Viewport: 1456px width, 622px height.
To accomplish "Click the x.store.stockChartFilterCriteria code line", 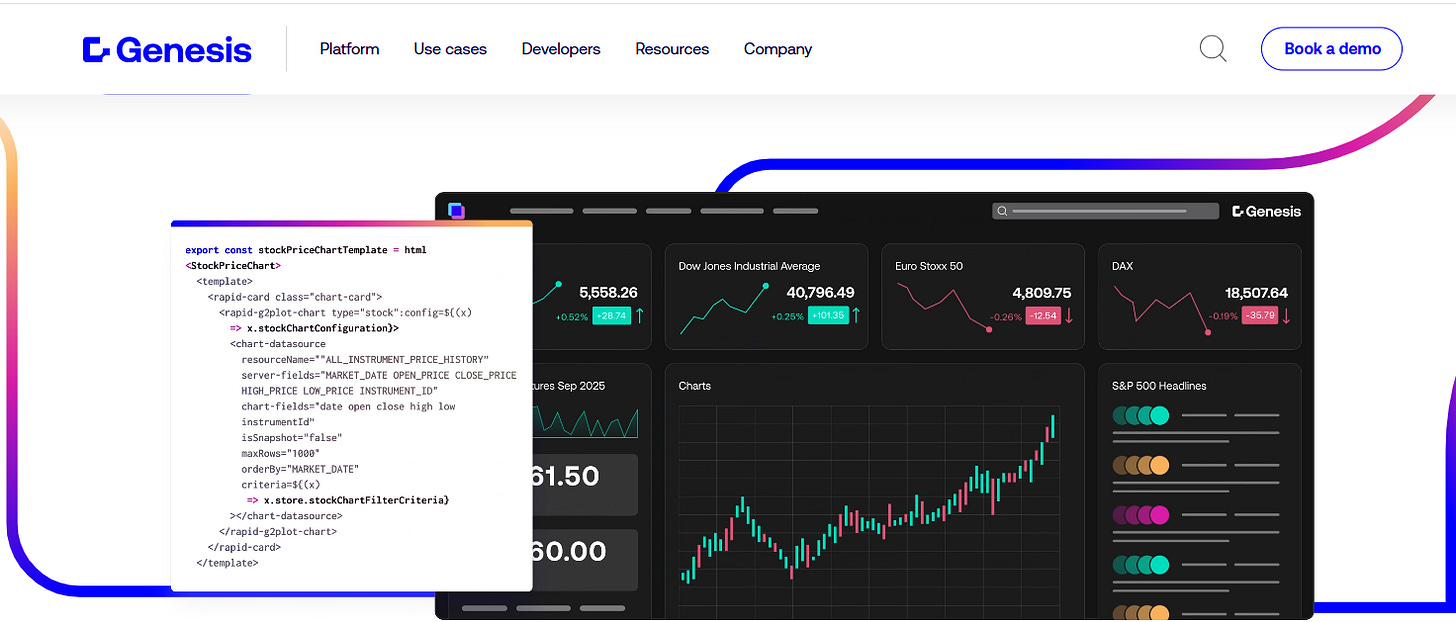I will 349,500.
